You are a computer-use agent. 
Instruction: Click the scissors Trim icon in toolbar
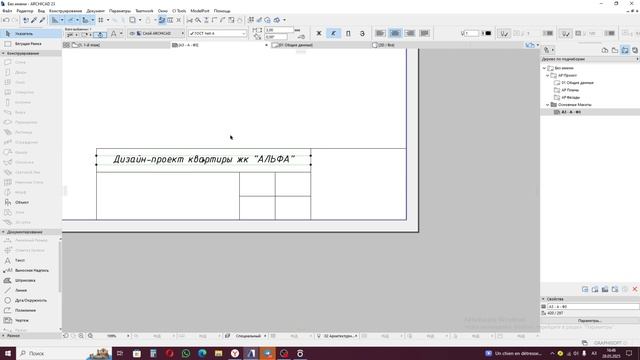pos(190,20)
